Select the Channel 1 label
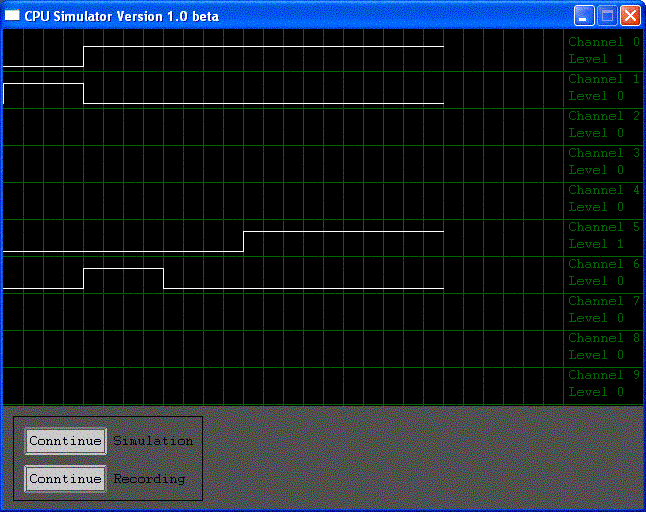 tap(604, 79)
